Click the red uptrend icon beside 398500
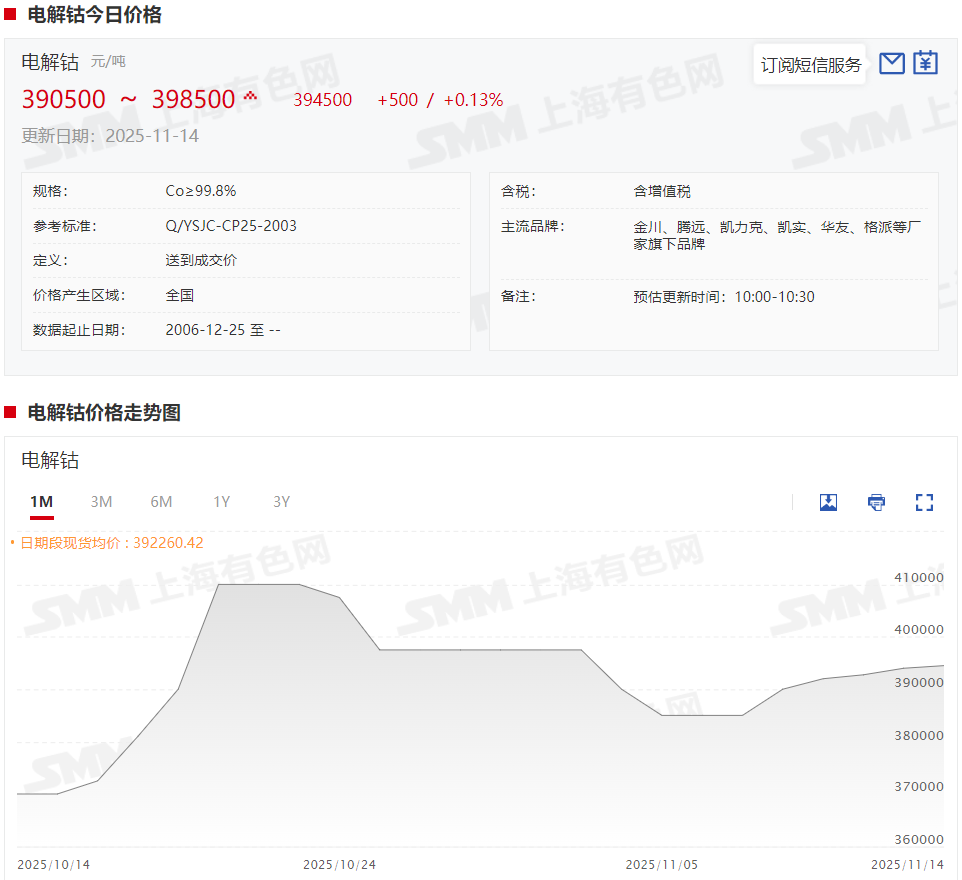The height and width of the screenshot is (880, 962). click(x=250, y=97)
